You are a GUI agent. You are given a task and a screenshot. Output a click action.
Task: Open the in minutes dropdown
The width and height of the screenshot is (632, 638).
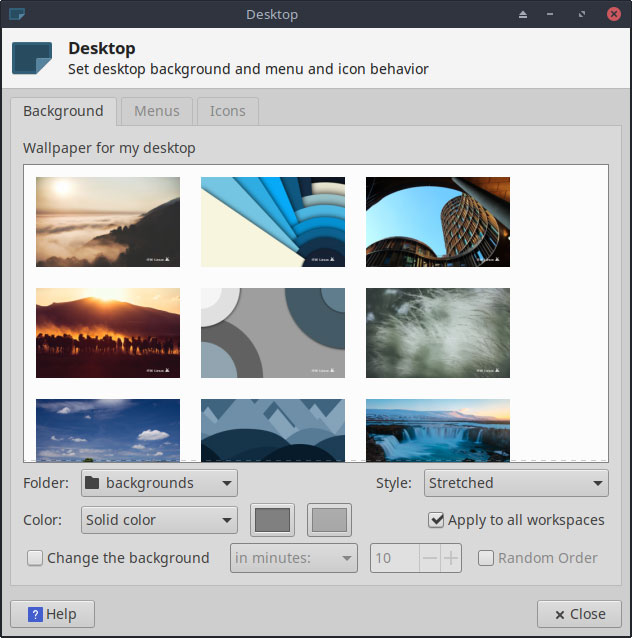(294, 558)
